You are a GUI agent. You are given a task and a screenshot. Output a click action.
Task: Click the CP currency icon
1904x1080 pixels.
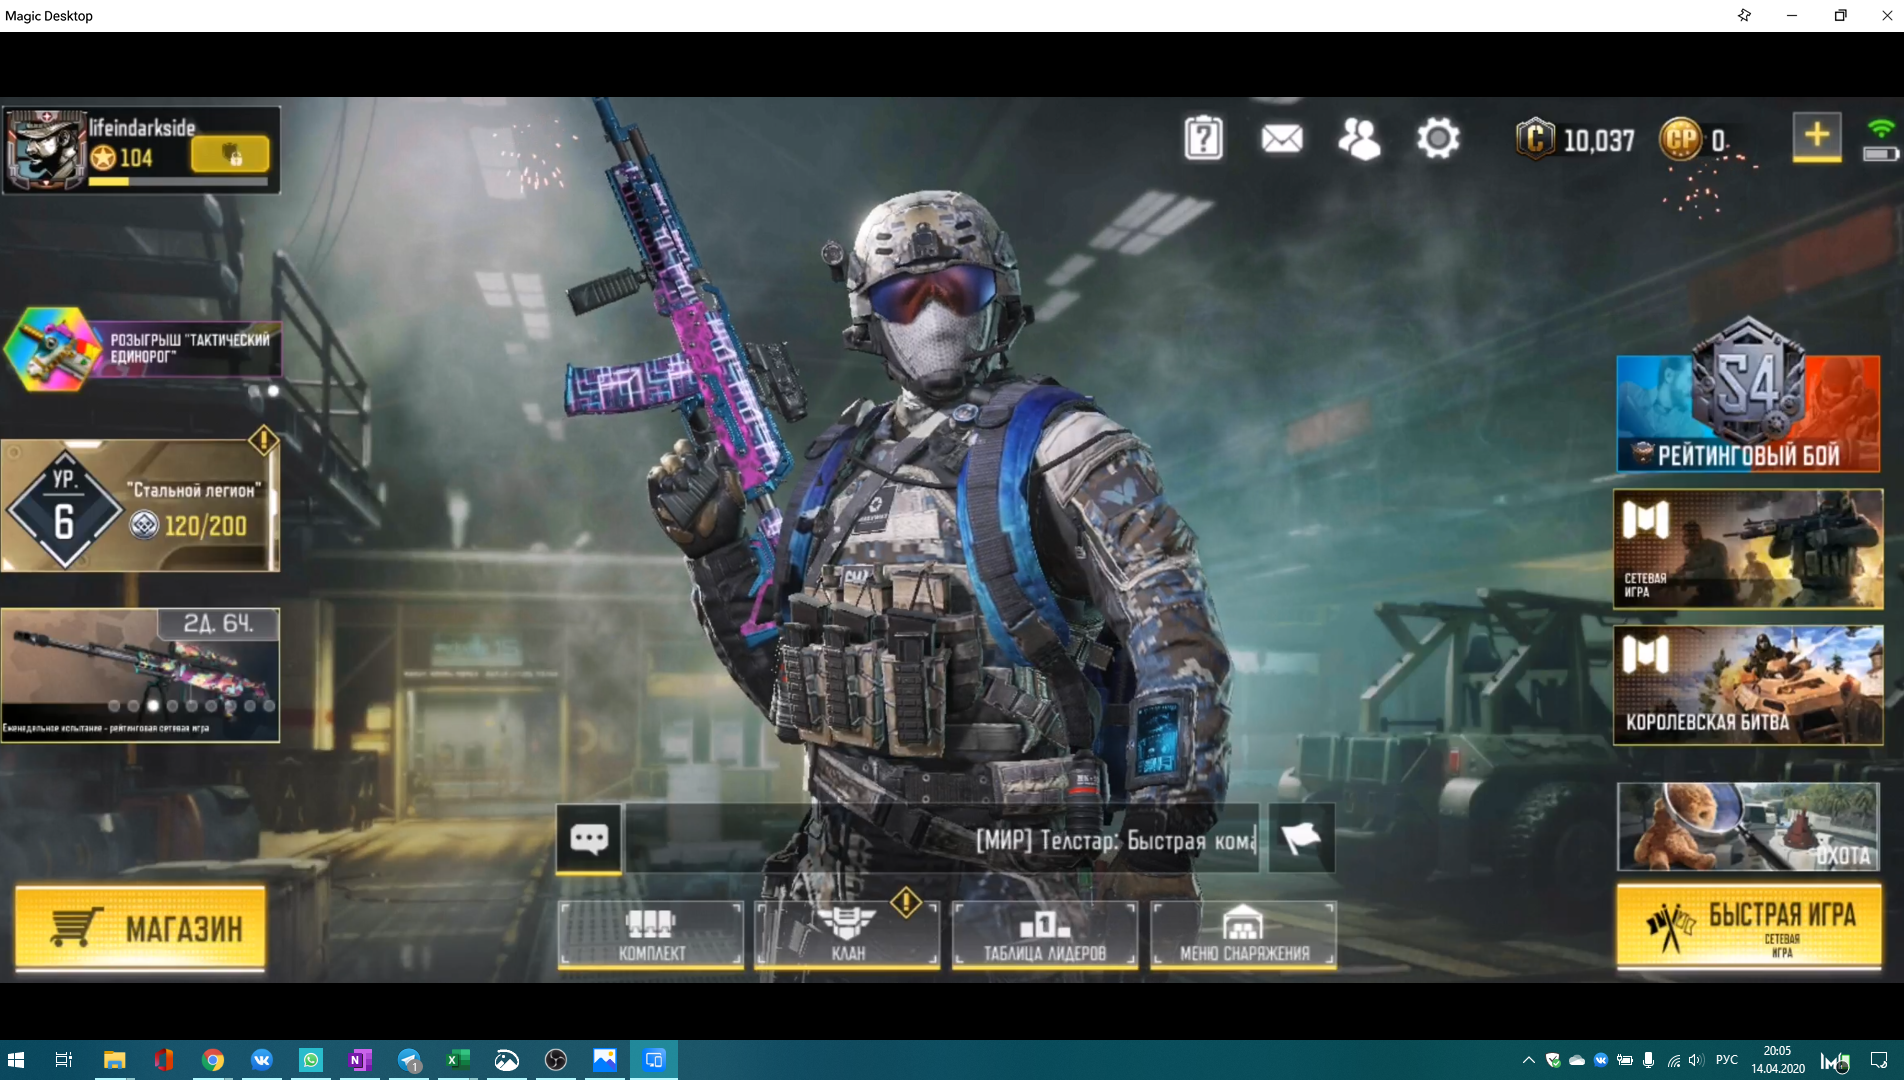pos(1681,139)
